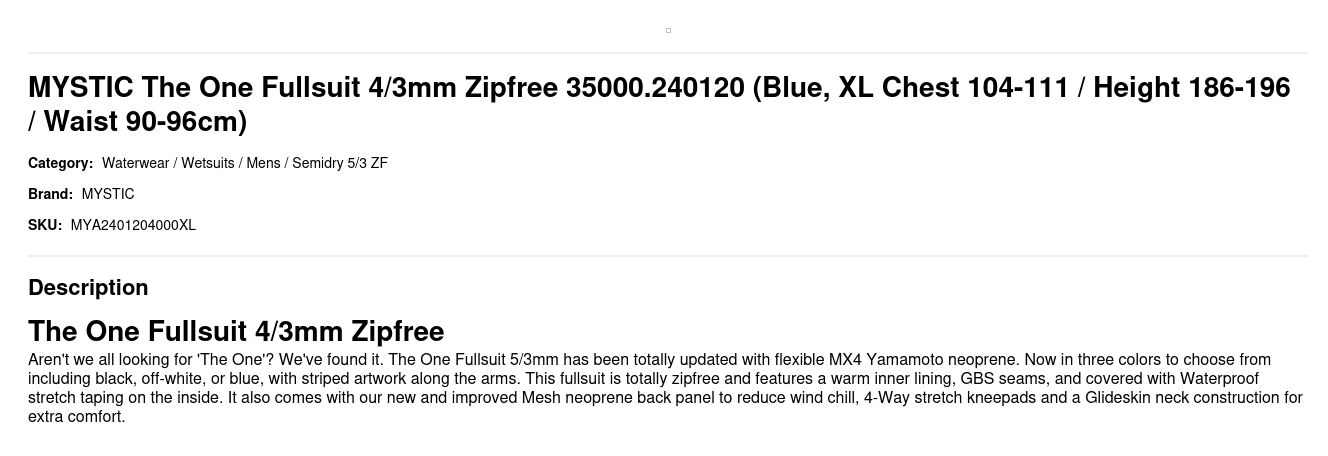Screen dimensions: 1328x456
Task: Open the MYSTIC brand value link
Action: pos(108,194)
